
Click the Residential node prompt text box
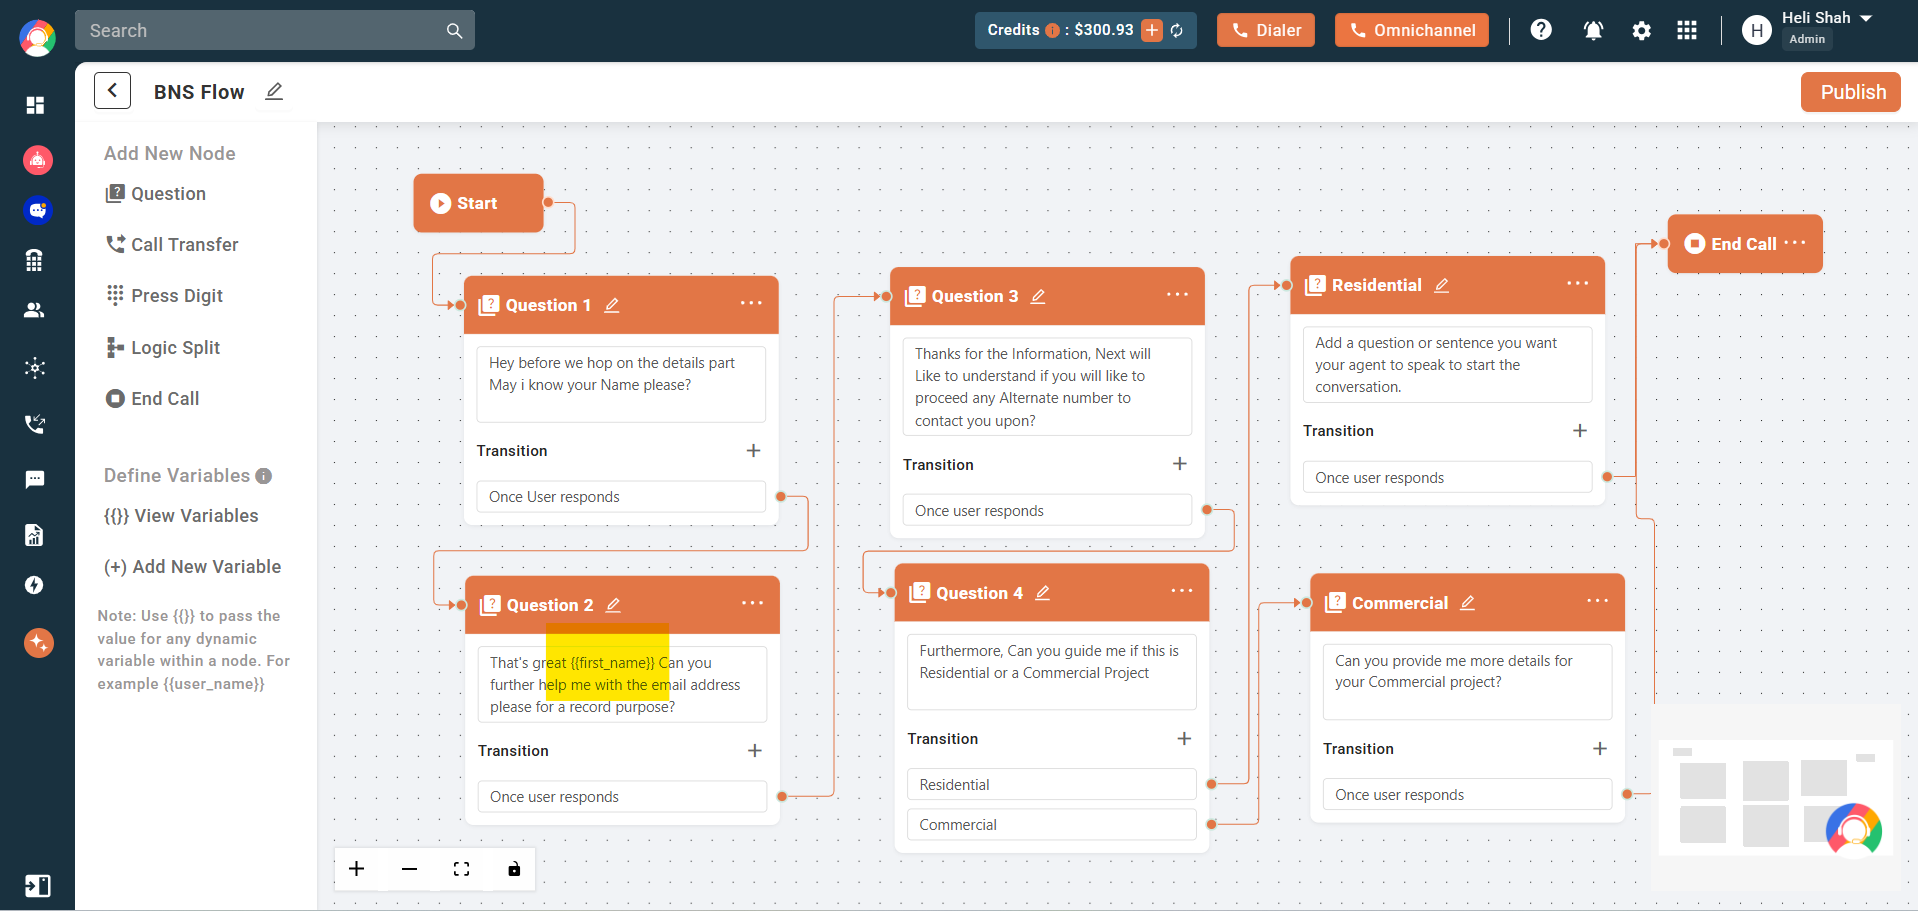[x=1447, y=365]
